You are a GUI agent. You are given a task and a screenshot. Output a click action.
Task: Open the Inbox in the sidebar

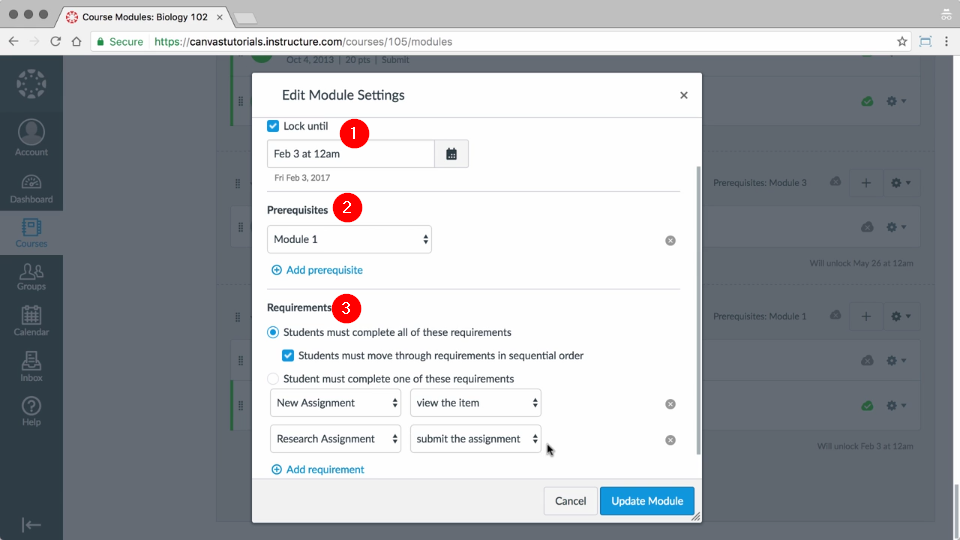(x=31, y=366)
